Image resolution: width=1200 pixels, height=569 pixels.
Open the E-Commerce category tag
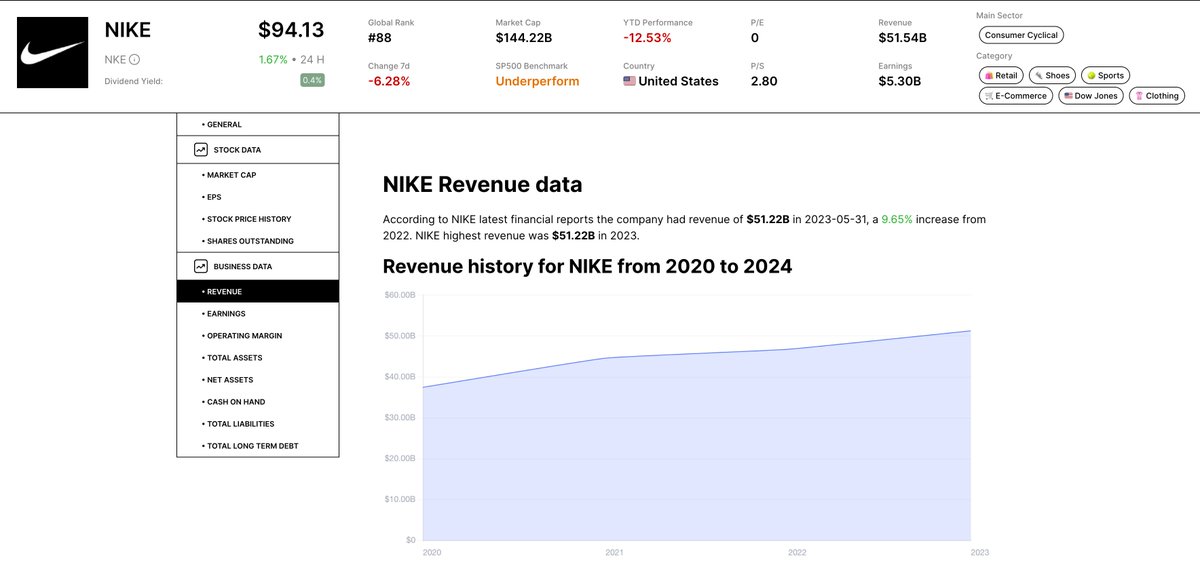[x=1016, y=96]
